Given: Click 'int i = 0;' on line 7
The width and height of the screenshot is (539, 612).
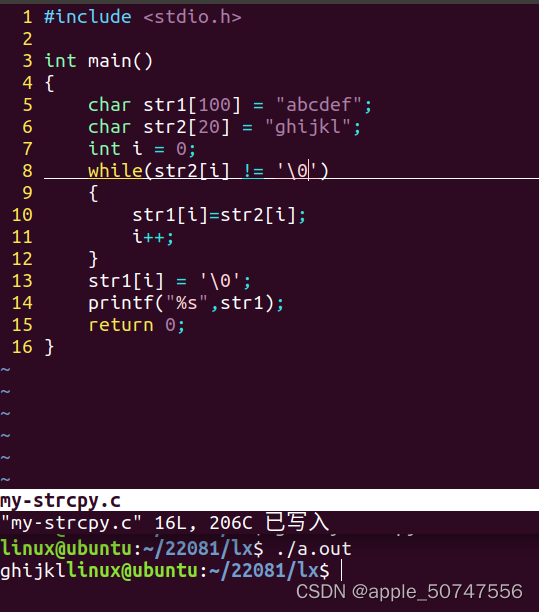Looking at the screenshot, I should pyautogui.click(x=142, y=149).
